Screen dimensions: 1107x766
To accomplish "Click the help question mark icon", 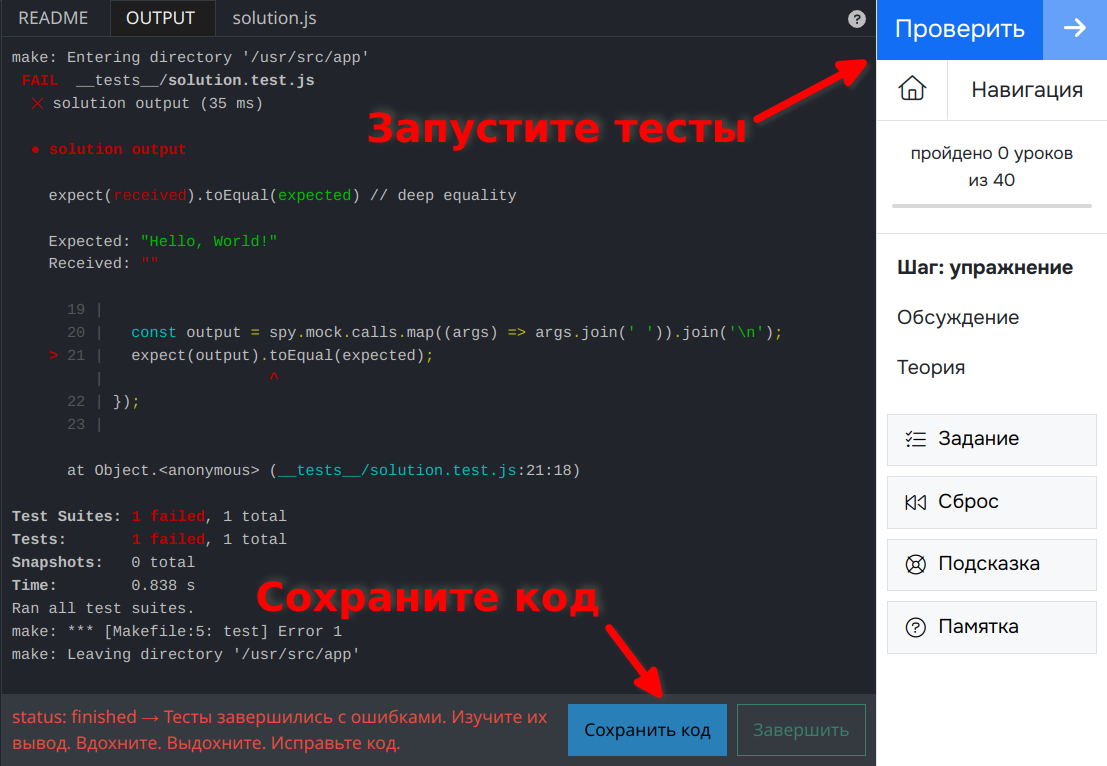I will tap(856, 19).
